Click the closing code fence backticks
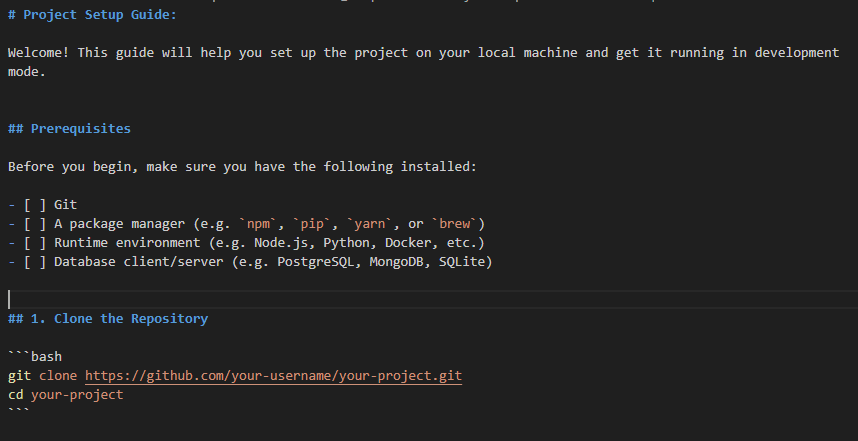Screen dimensions: 858x441 coord(19,411)
